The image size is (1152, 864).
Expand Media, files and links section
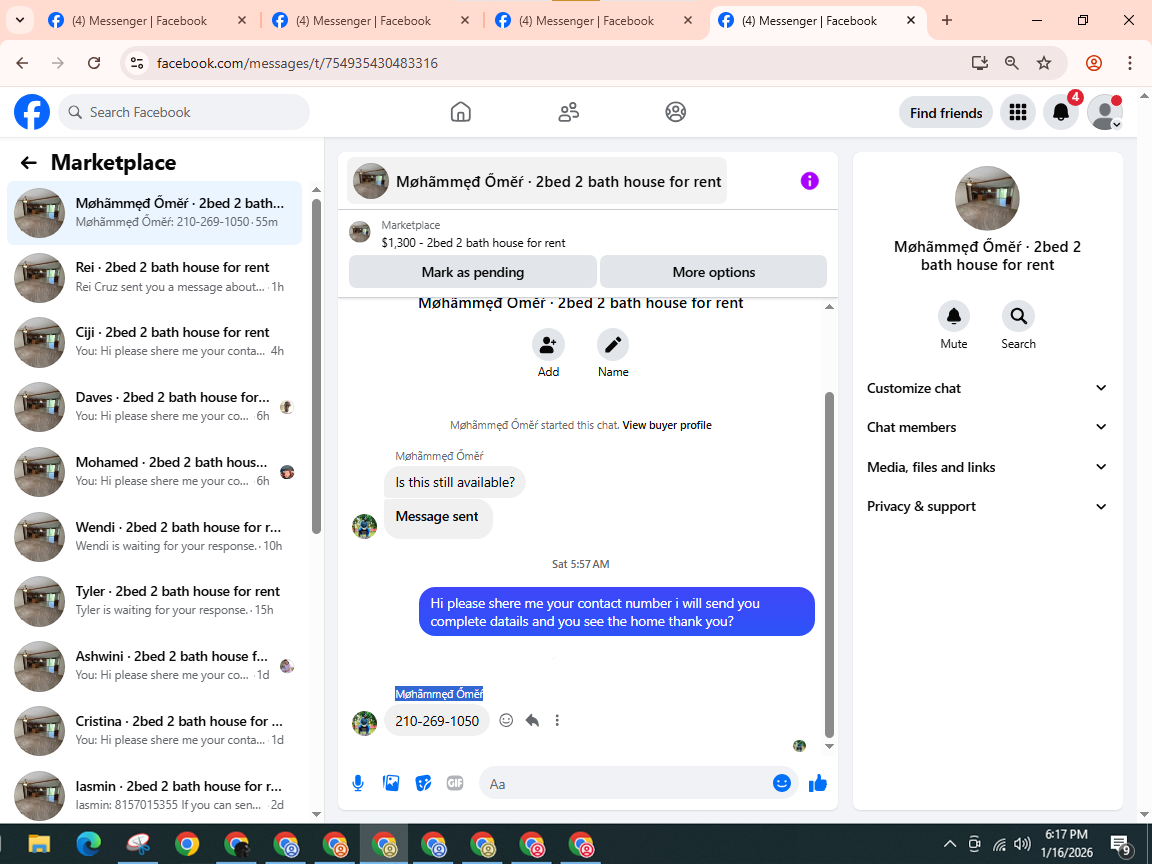[987, 467]
